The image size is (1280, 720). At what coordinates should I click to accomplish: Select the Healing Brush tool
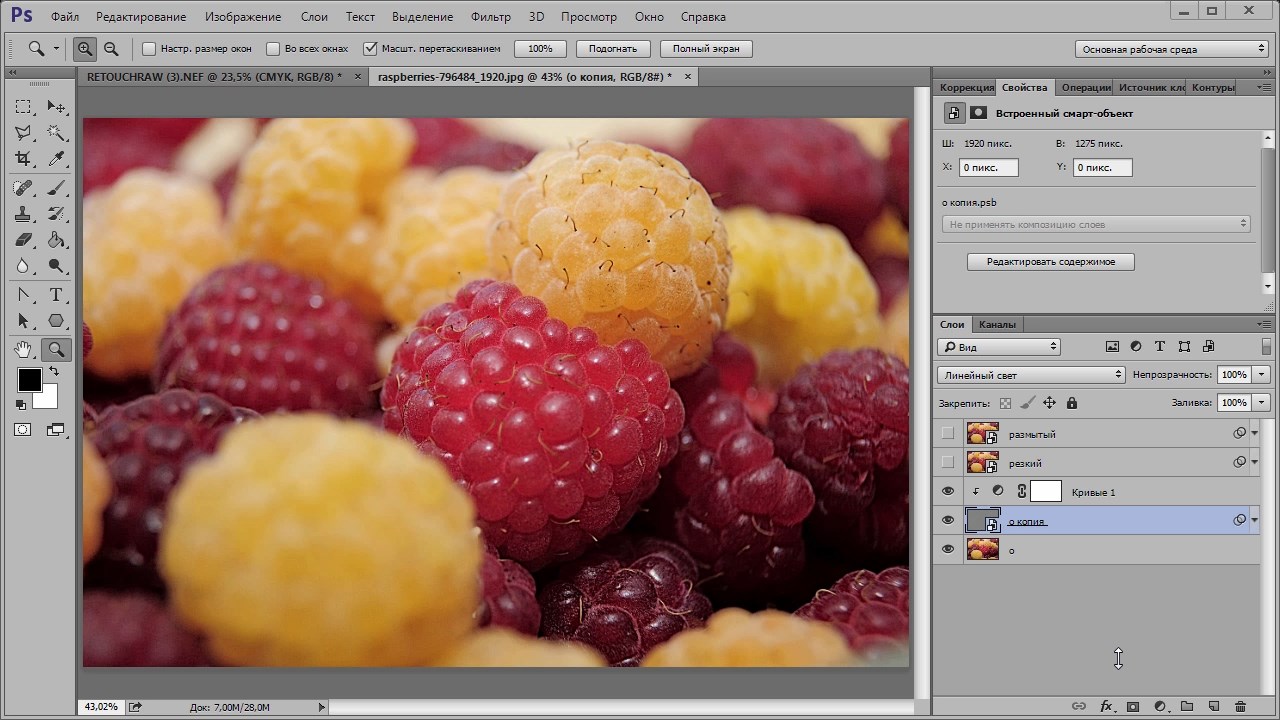pos(24,188)
